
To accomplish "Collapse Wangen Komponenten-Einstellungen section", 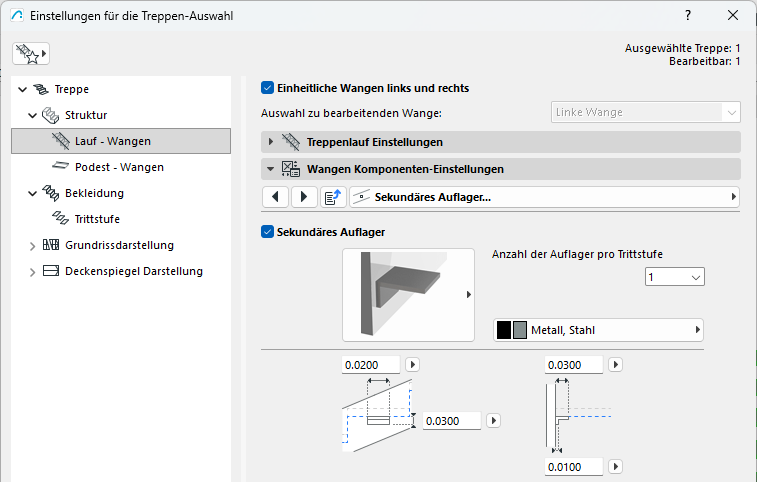I will (271, 169).
